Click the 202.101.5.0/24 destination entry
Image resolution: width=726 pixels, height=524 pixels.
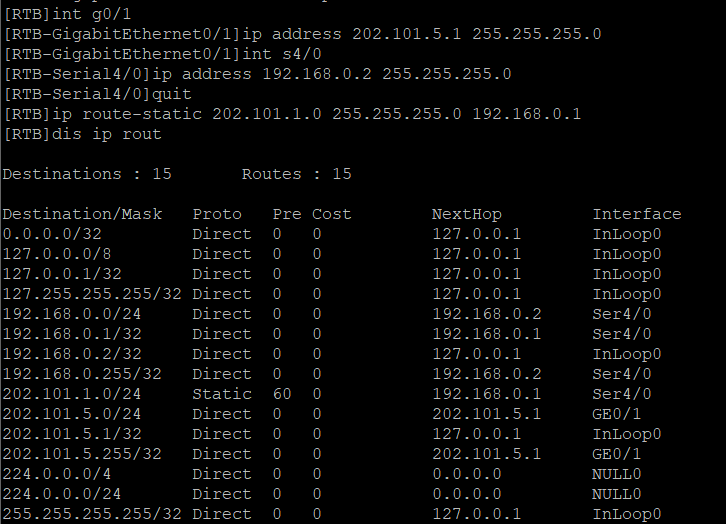pos(72,413)
